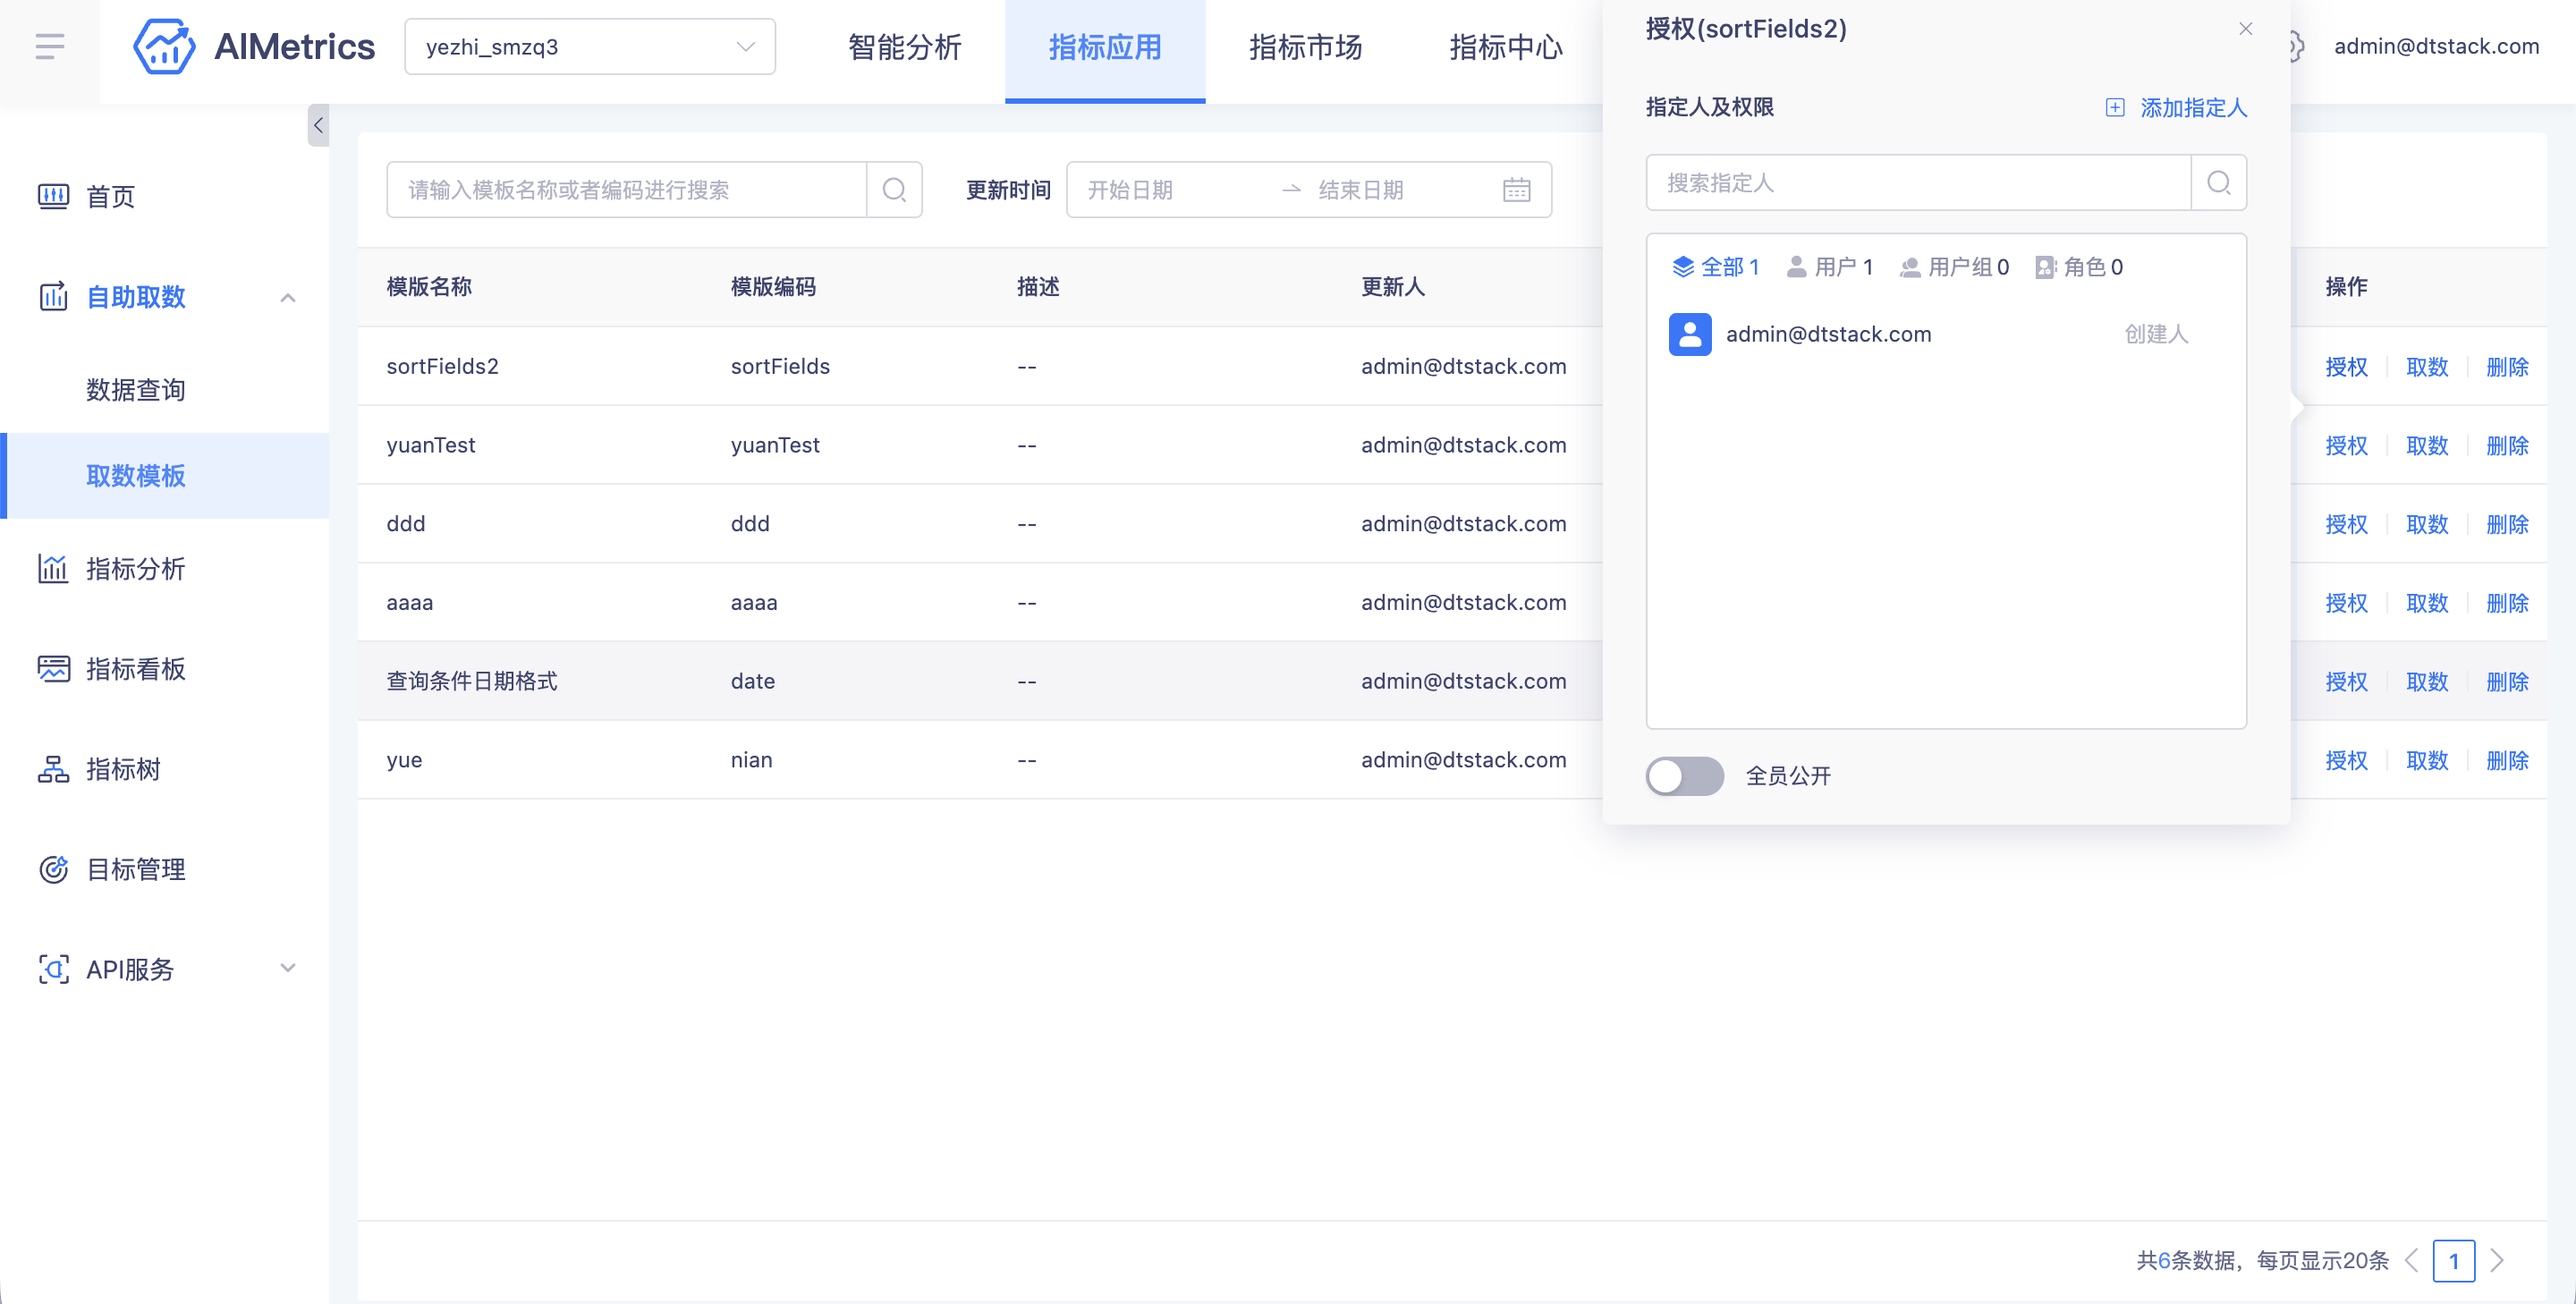
Task: Close the 授权 popup panel
Action: pyautogui.click(x=2245, y=28)
